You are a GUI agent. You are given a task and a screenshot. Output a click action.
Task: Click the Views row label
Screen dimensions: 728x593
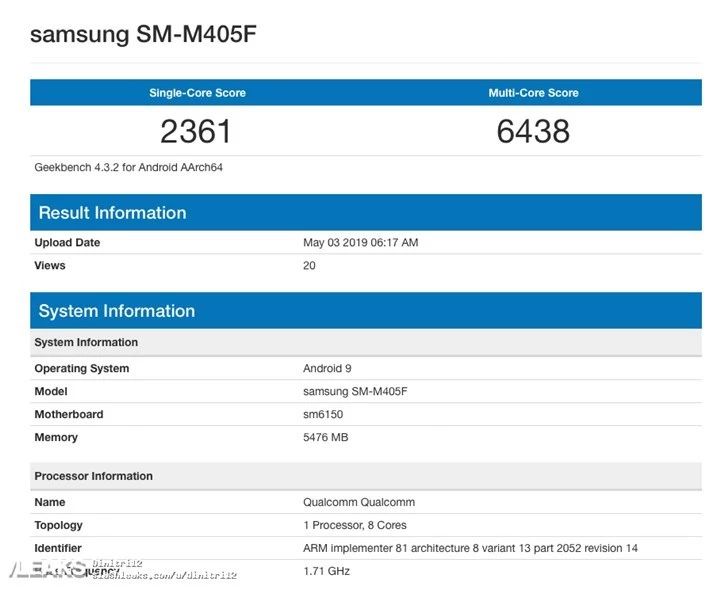(50, 266)
